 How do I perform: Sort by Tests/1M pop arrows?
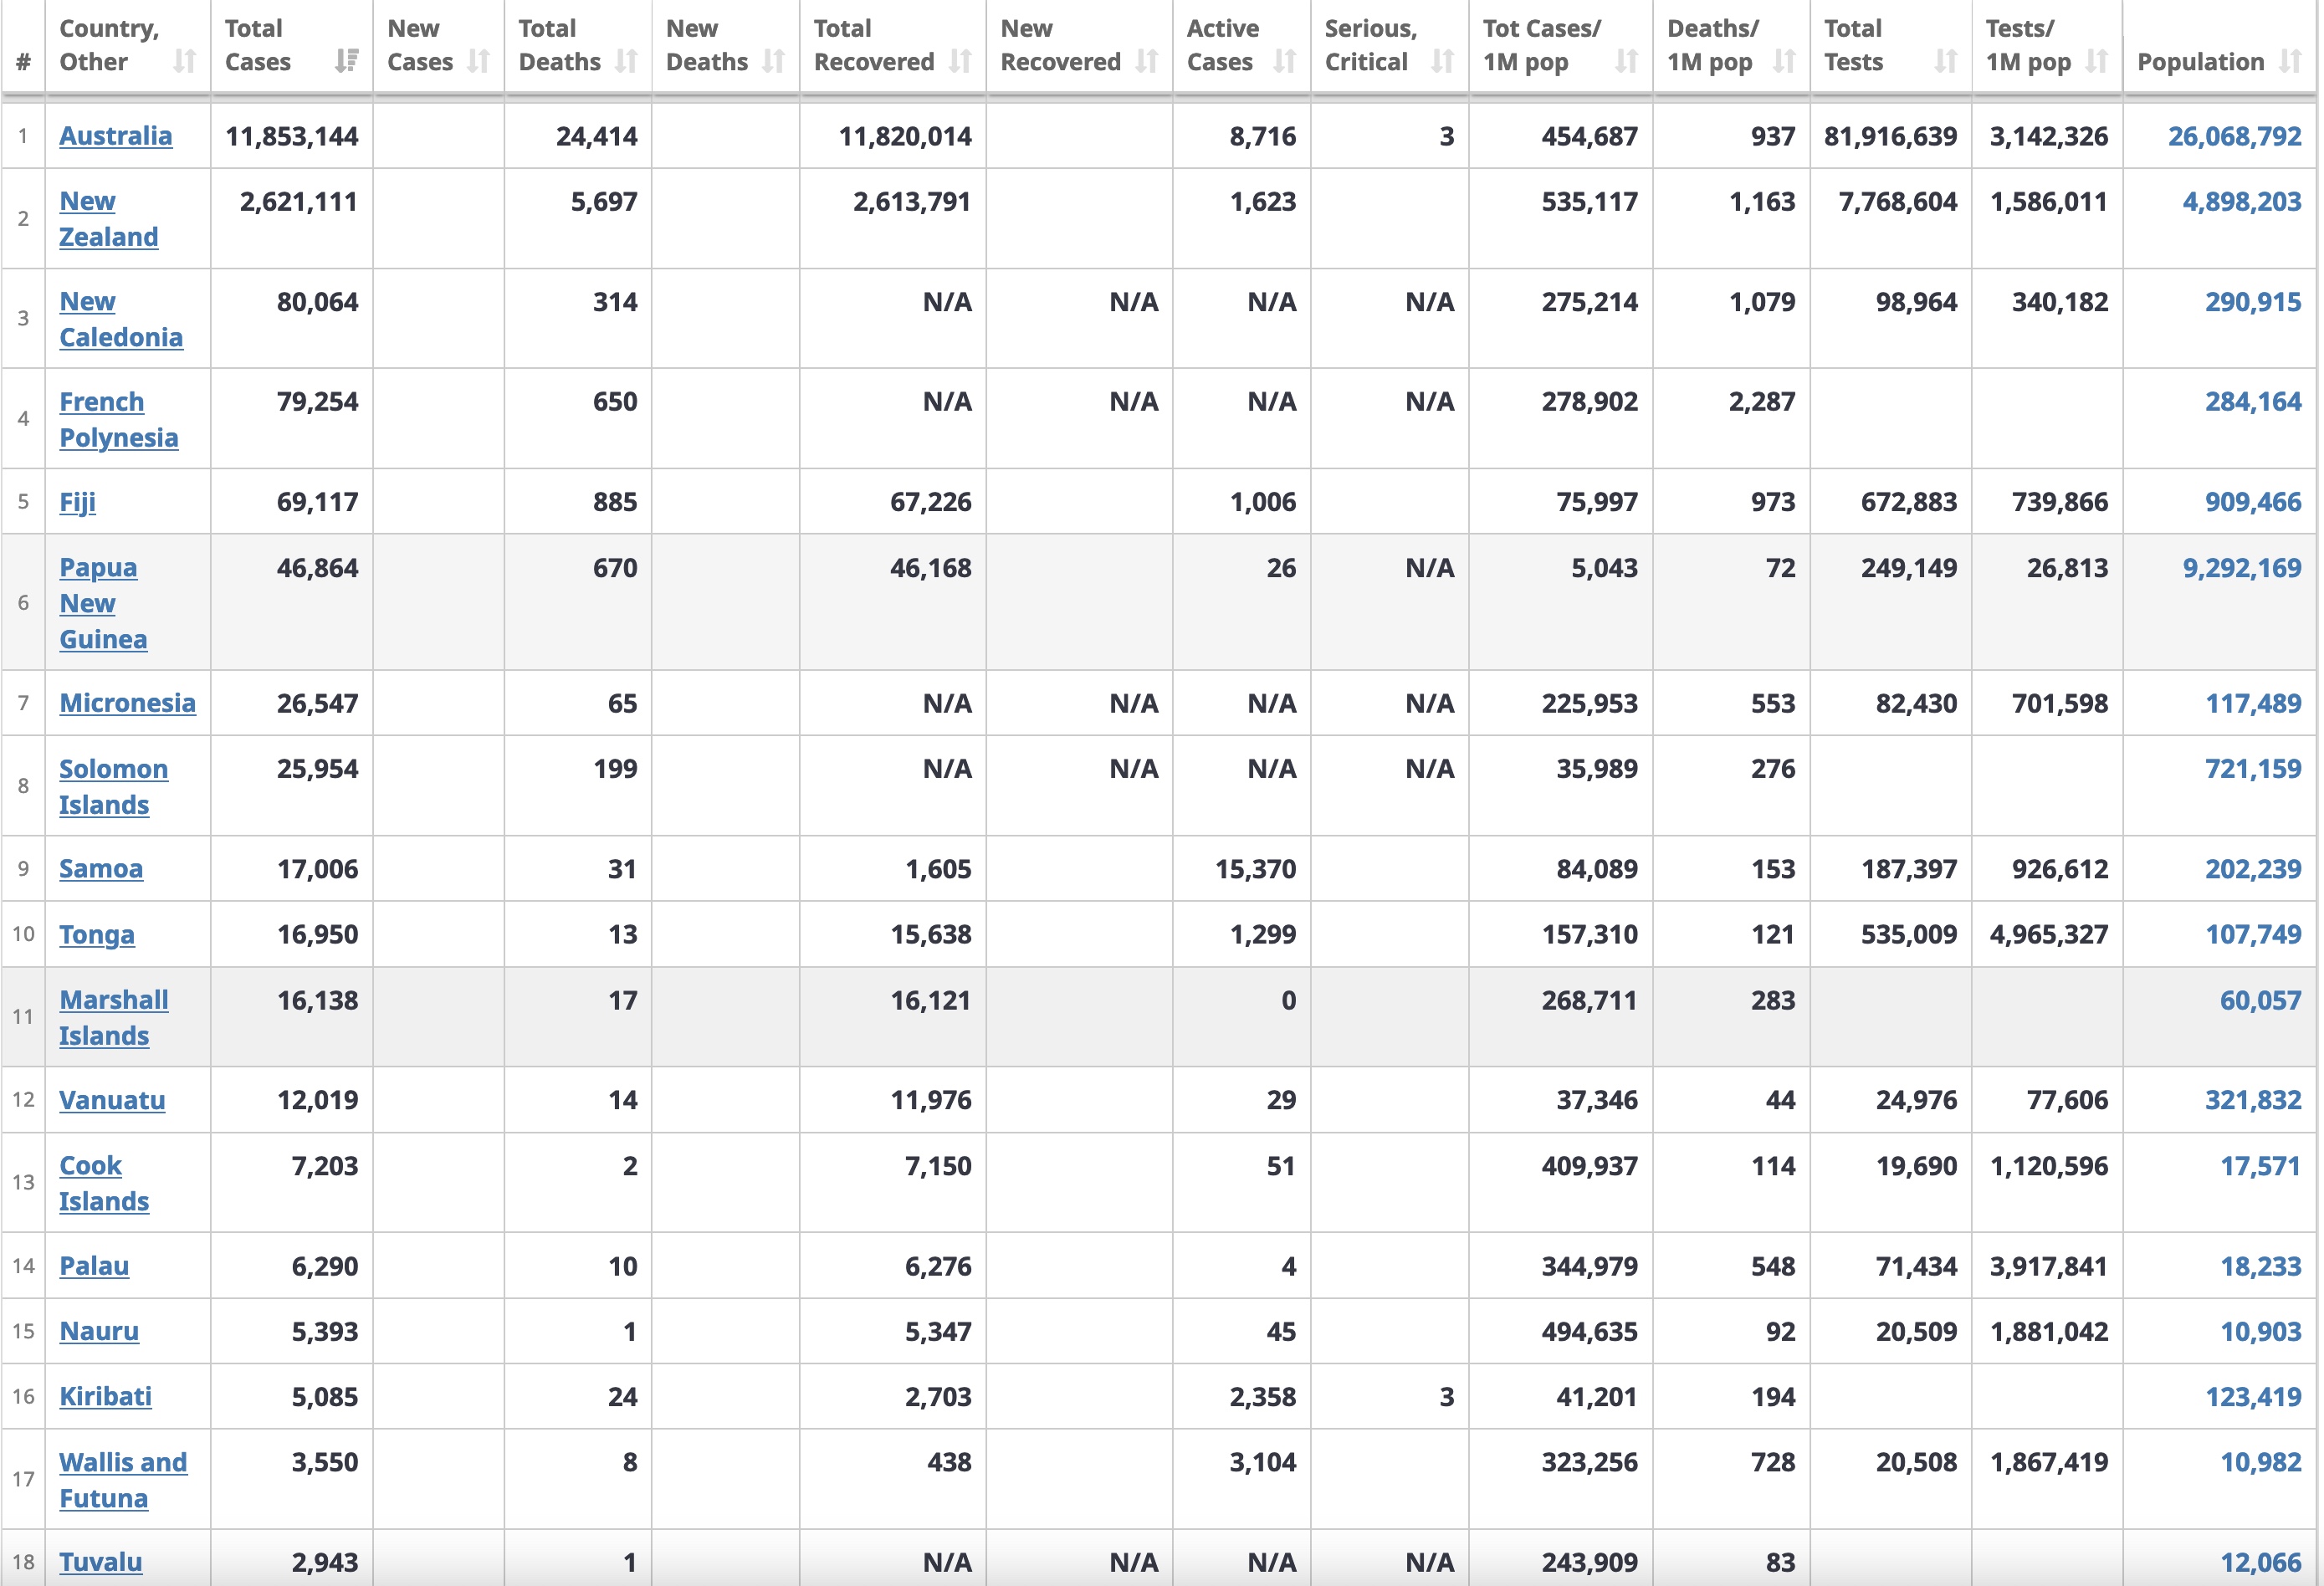(2097, 62)
